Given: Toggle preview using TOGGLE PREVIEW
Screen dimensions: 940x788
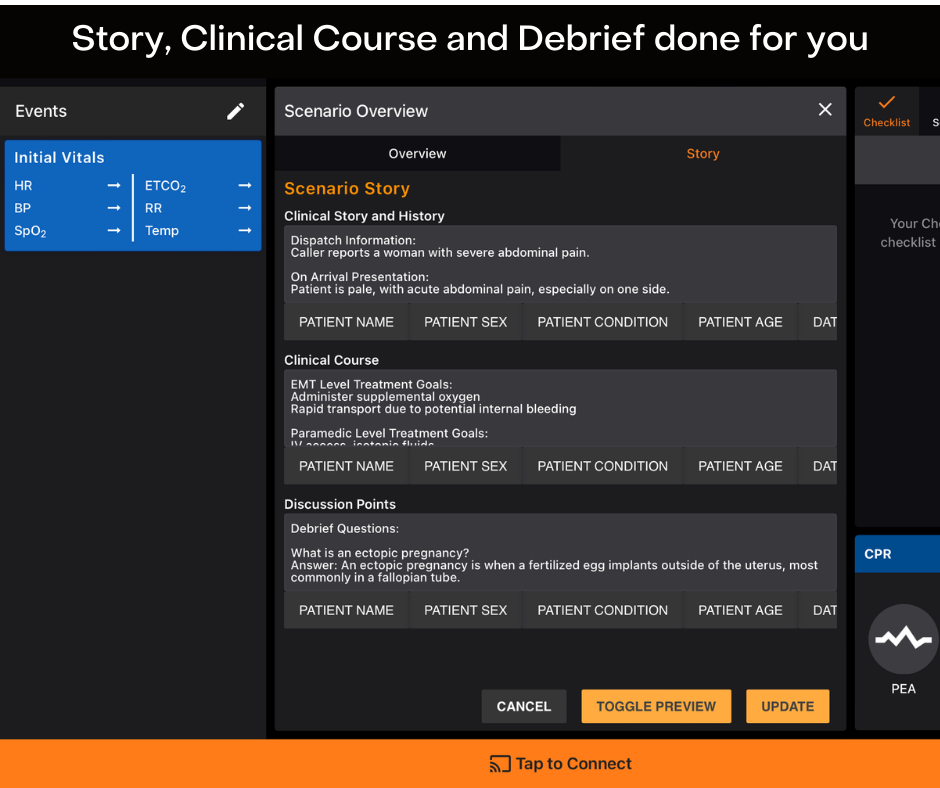Looking at the screenshot, I should click(x=656, y=706).
